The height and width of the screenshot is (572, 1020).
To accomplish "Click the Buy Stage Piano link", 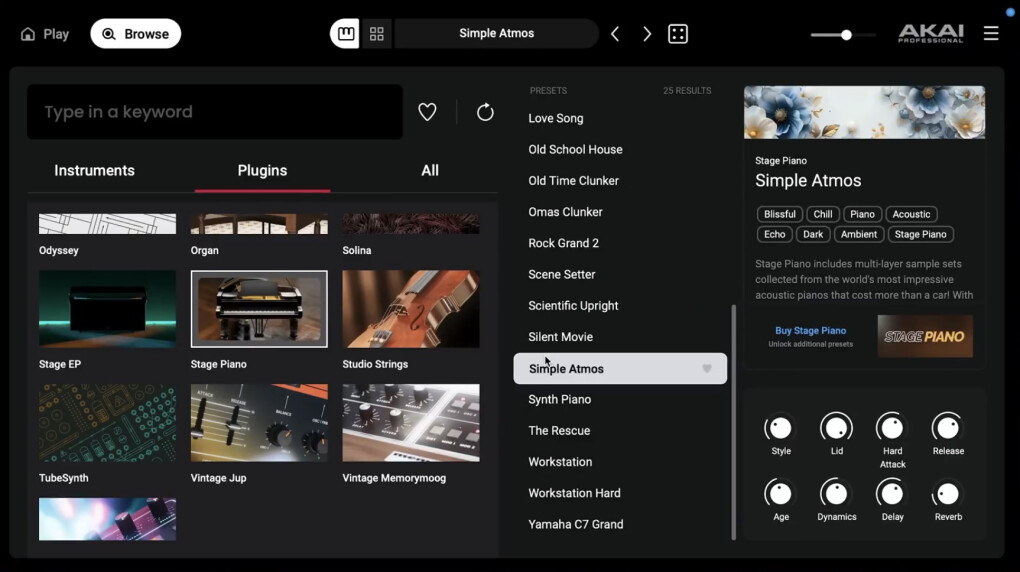I will click(x=810, y=331).
